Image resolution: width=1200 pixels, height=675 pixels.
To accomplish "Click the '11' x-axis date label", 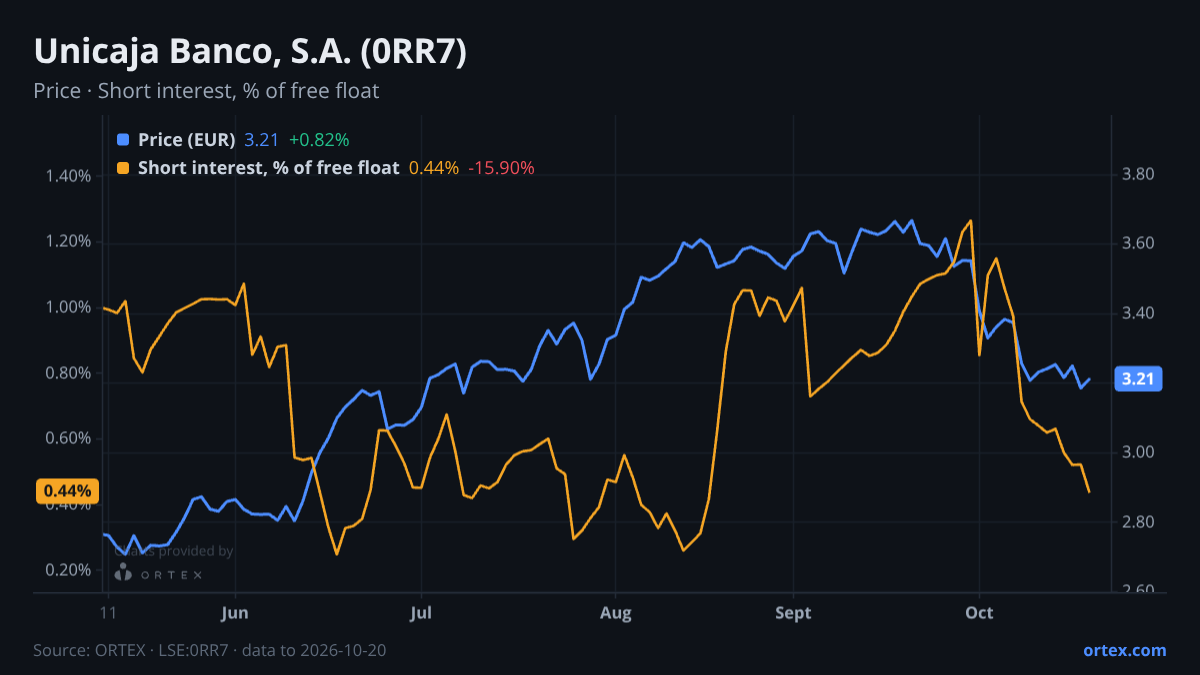I will (x=108, y=613).
